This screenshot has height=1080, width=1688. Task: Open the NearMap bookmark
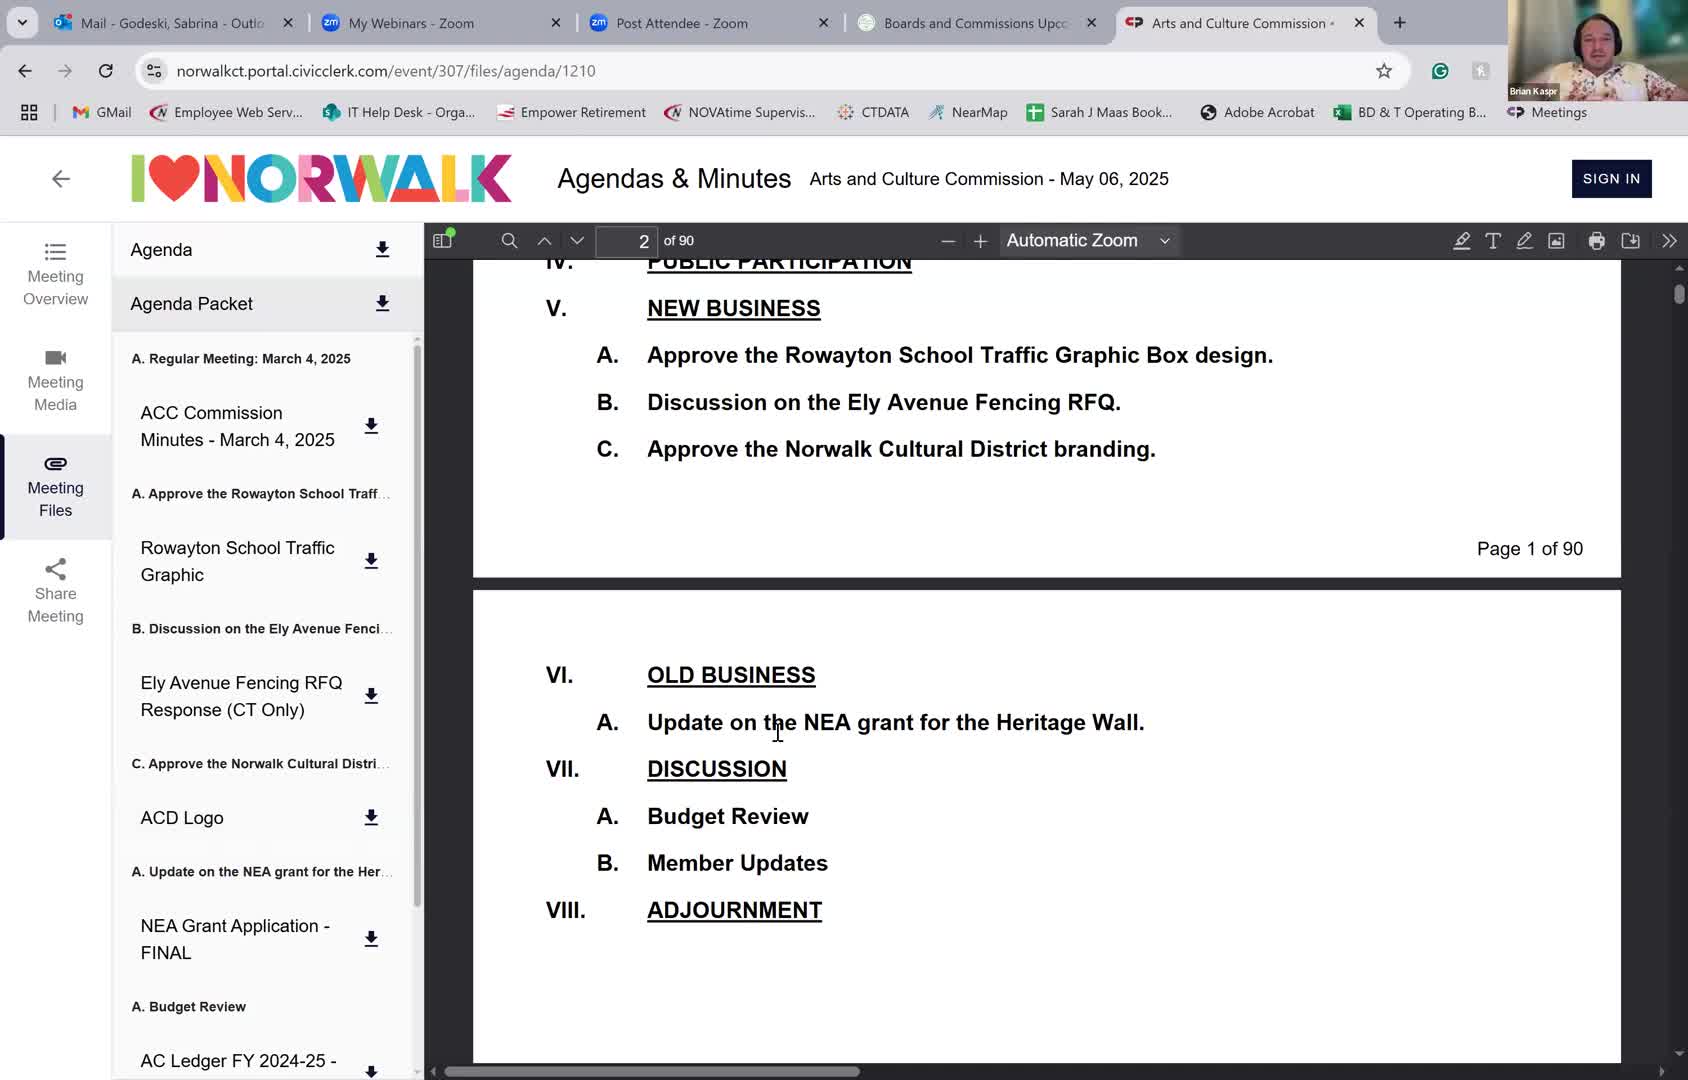(x=968, y=113)
